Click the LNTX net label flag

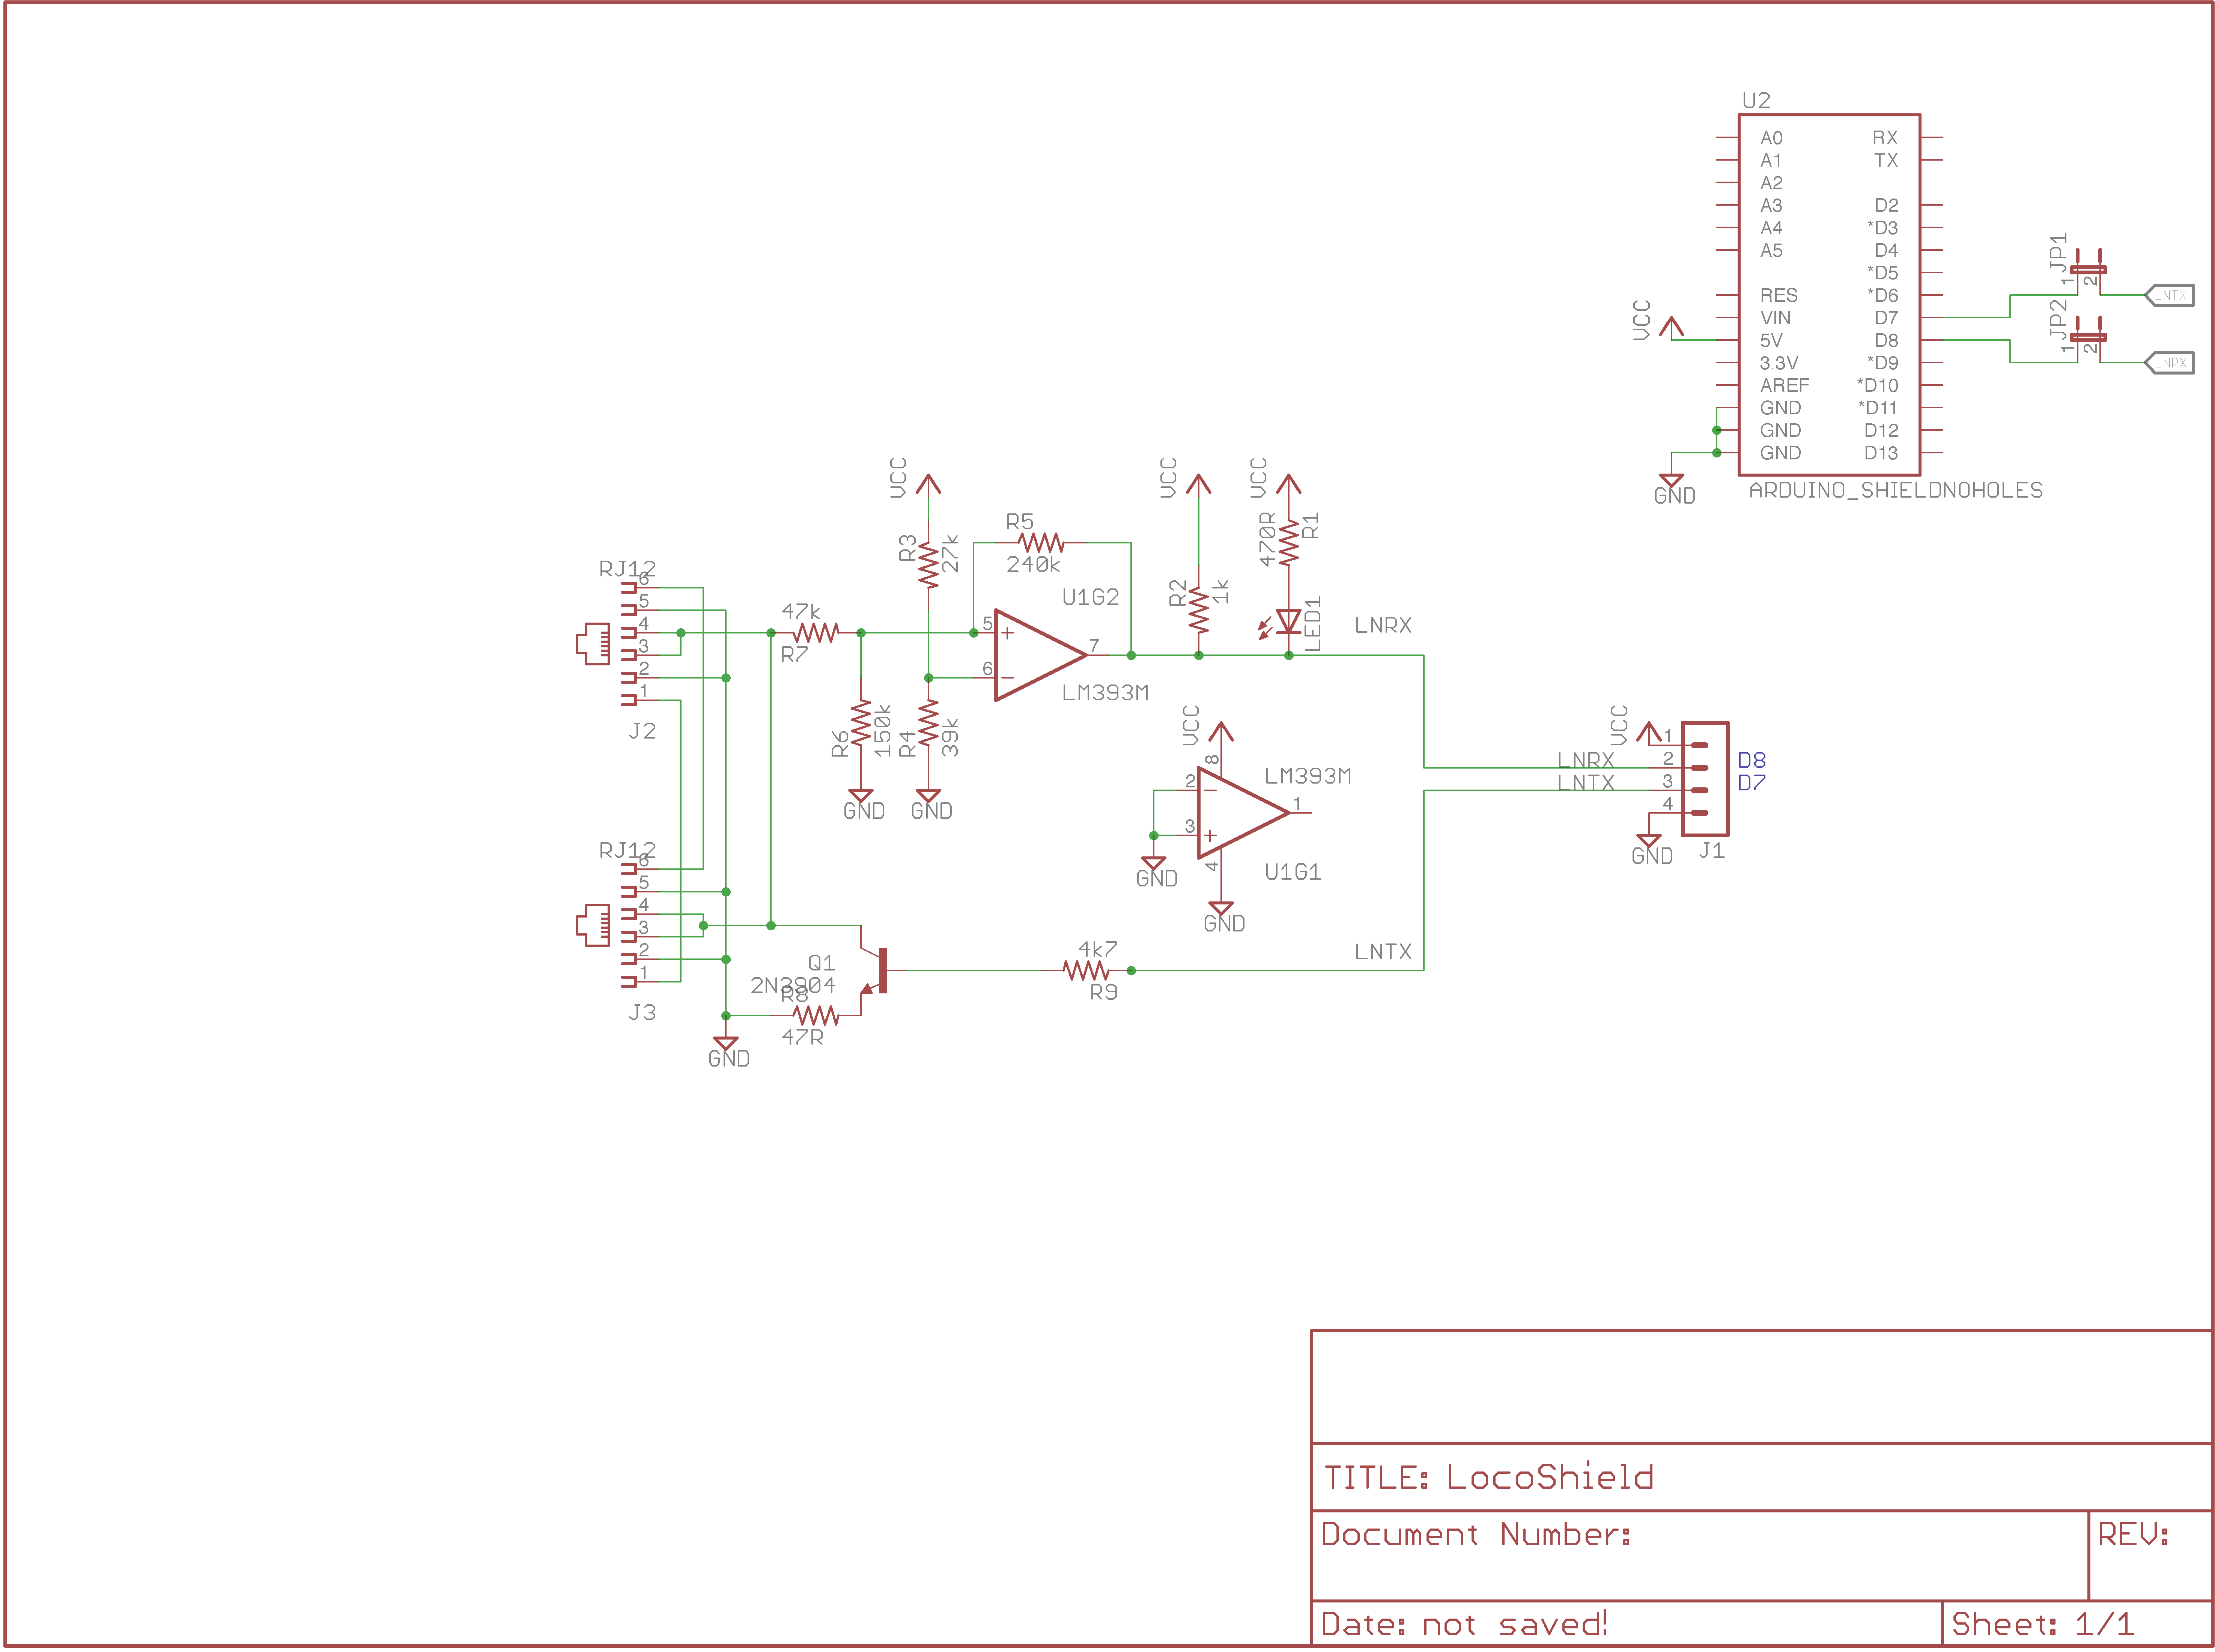(2169, 295)
